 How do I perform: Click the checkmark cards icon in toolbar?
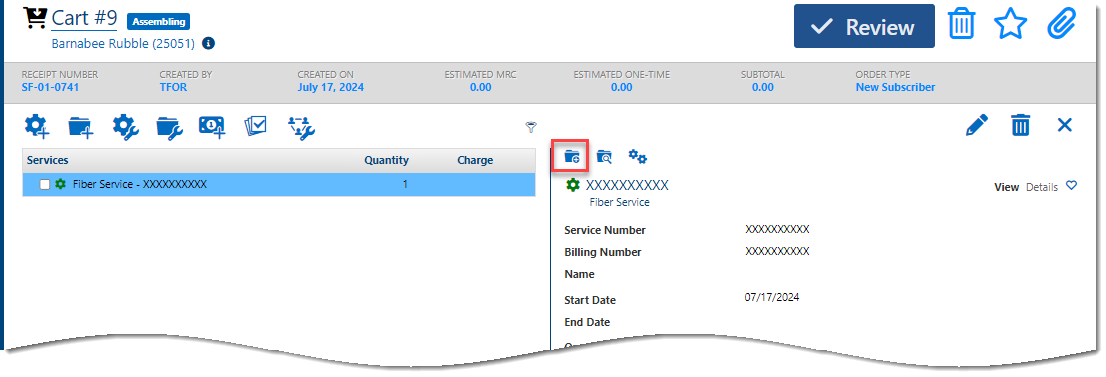click(256, 126)
